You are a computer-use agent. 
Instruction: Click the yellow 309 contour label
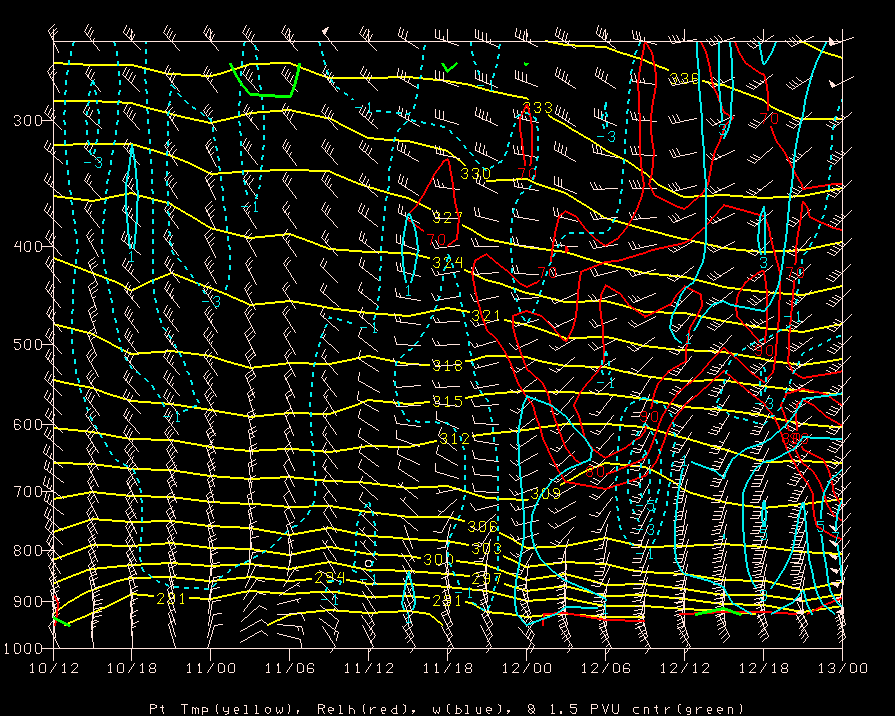pyautogui.click(x=545, y=493)
